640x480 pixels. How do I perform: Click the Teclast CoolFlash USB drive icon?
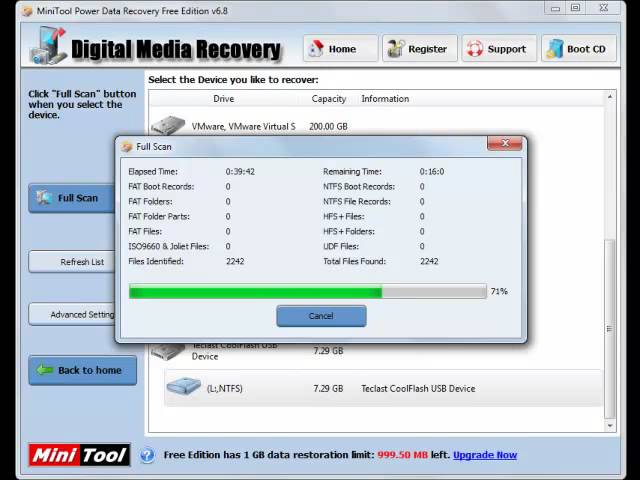tap(168, 352)
